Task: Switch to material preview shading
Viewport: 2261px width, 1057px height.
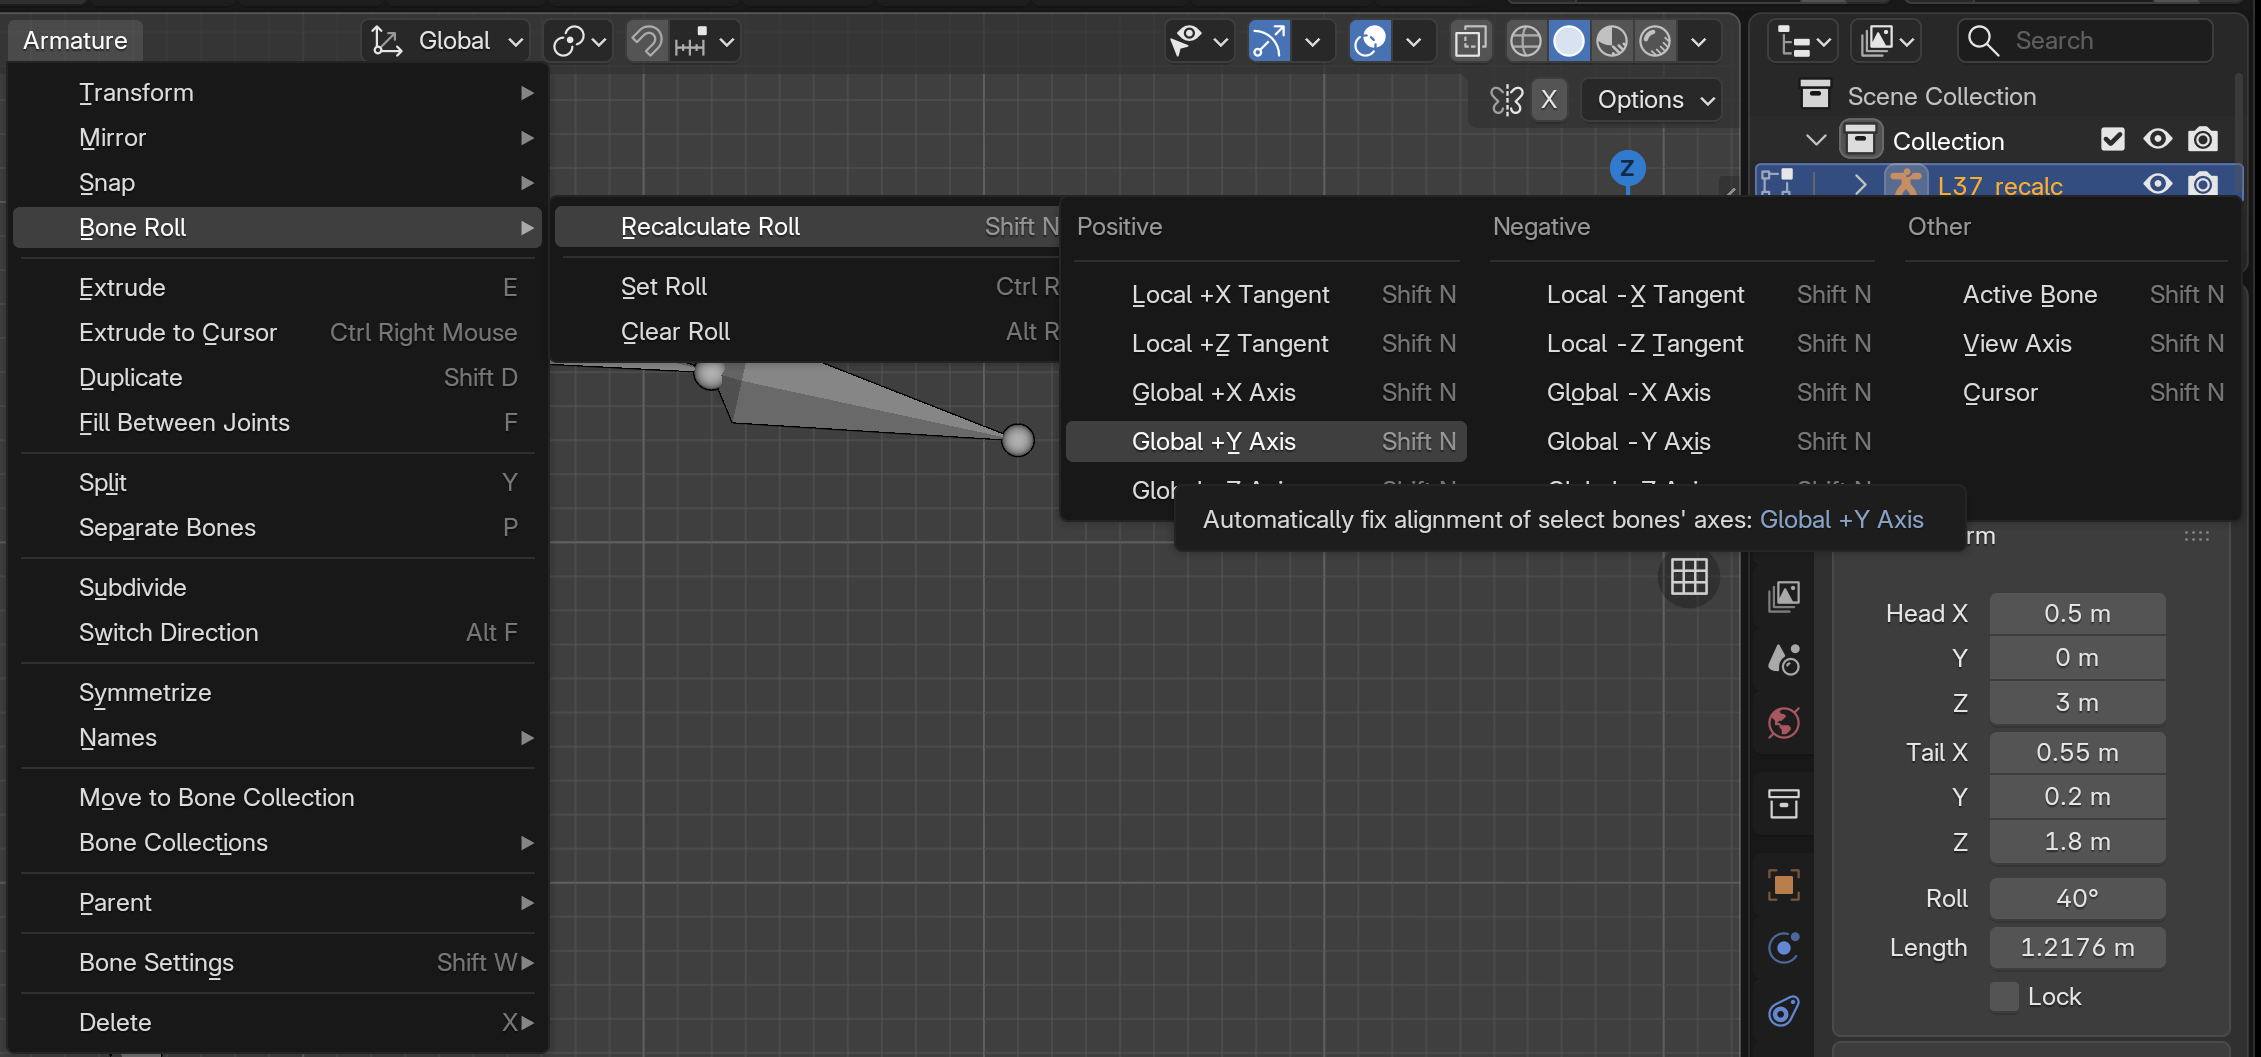Action: click(x=1612, y=41)
